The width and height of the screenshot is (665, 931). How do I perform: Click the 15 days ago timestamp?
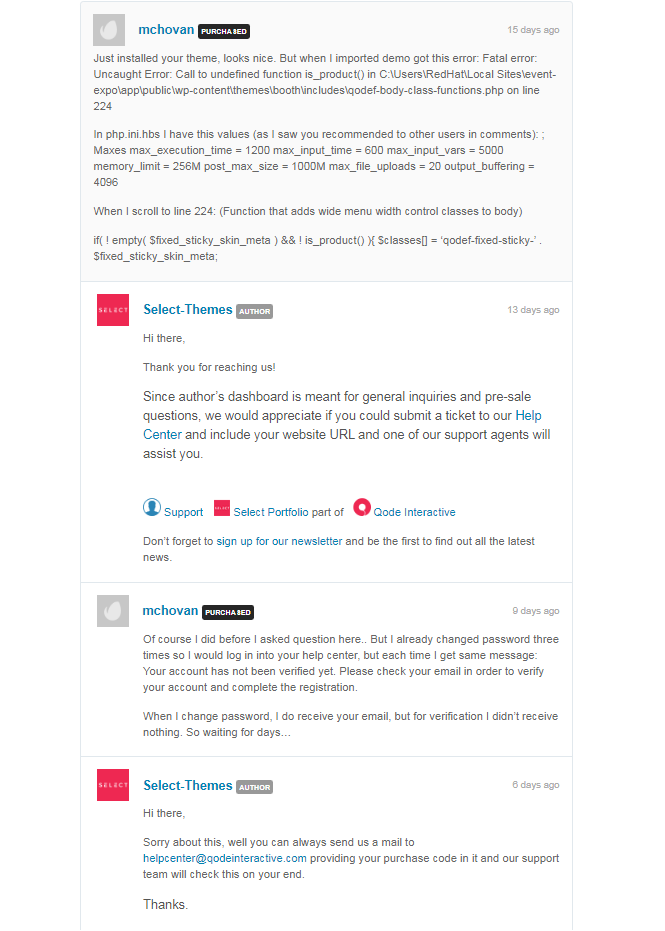(x=533, y=30)
